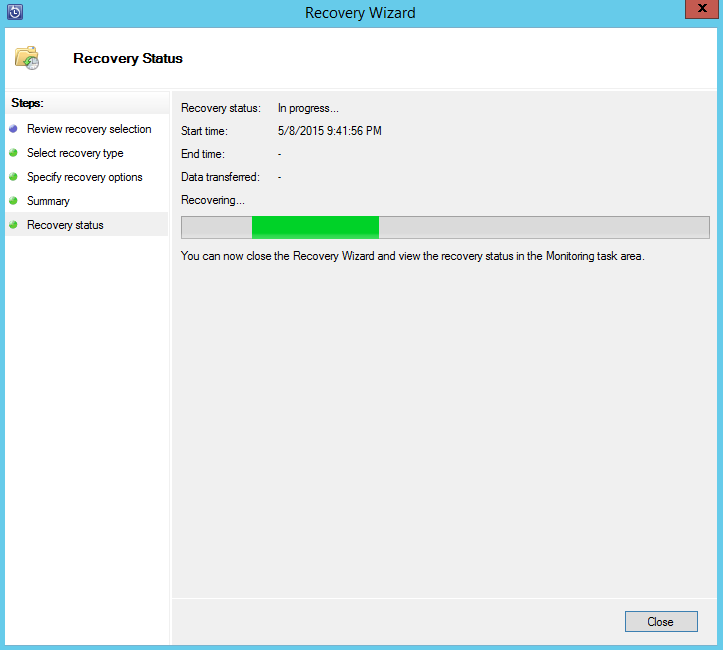Open the Specify recovery options step
Viewport: 723px width, 650px height.
tap(85, 177)
